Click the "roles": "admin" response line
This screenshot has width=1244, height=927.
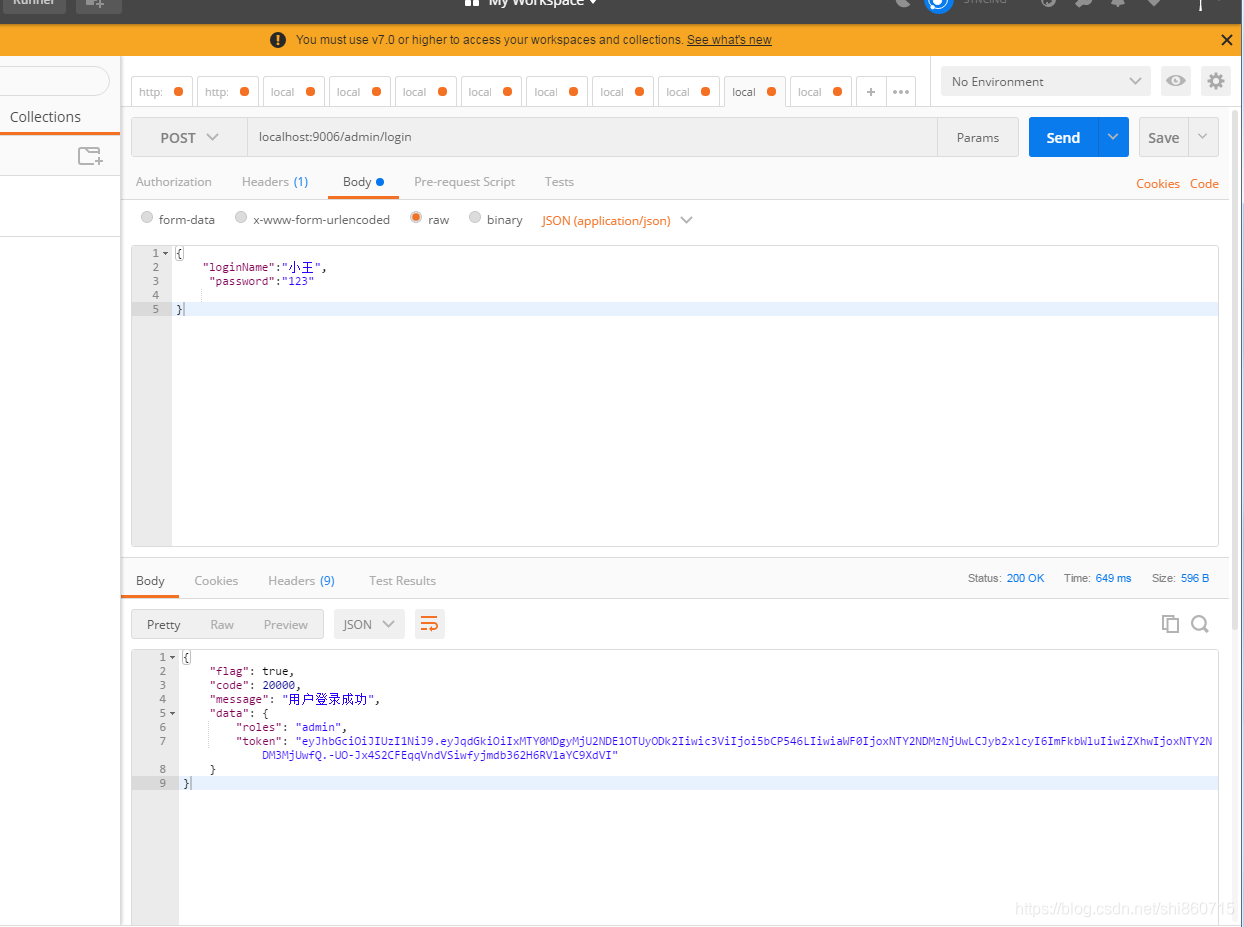291,727
